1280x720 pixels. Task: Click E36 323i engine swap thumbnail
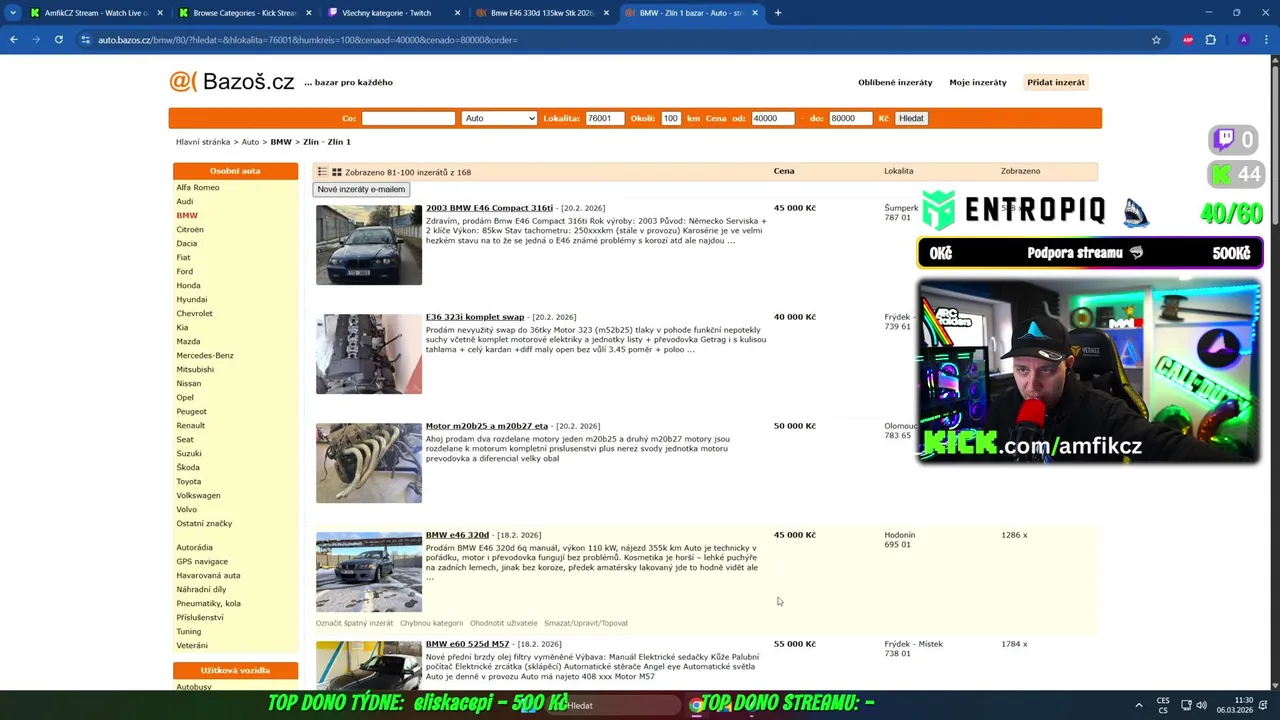(x=369, y=354)
